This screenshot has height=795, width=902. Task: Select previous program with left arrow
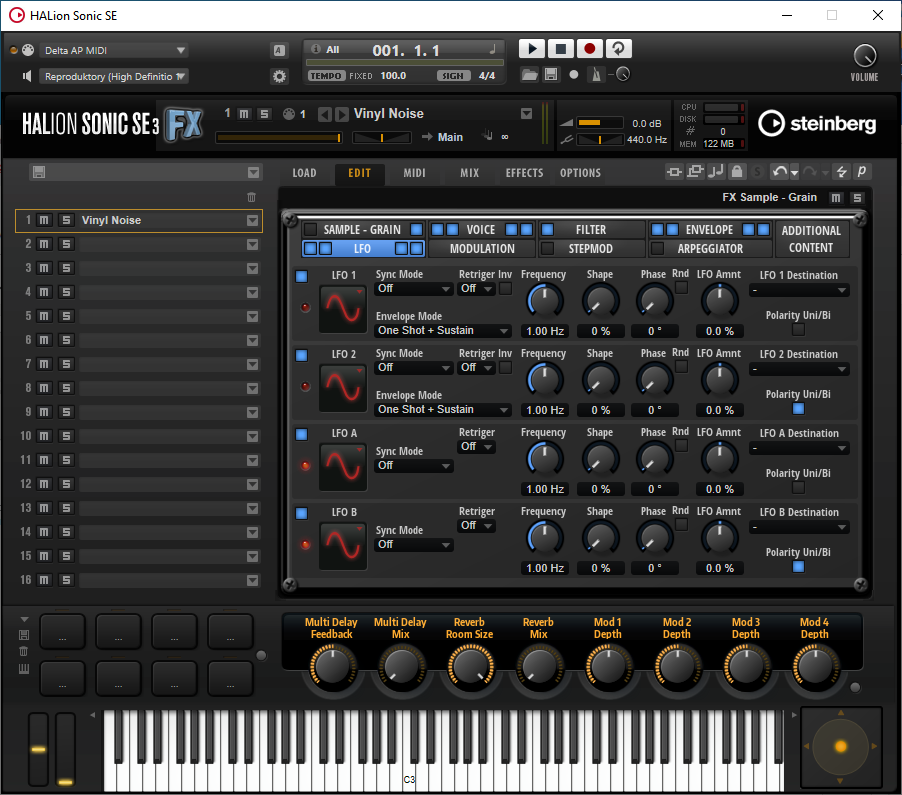point(324,114)
